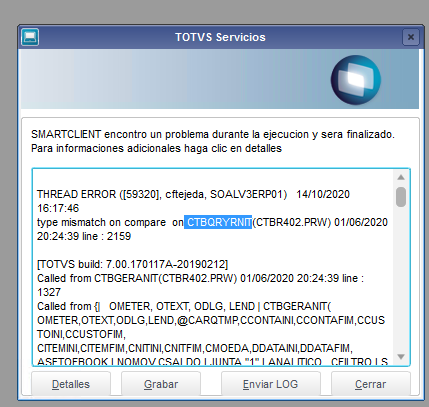429x407 pixels.
Task: Close the TOTVS Servicios dialog
Action: click(x=411, y=37)
